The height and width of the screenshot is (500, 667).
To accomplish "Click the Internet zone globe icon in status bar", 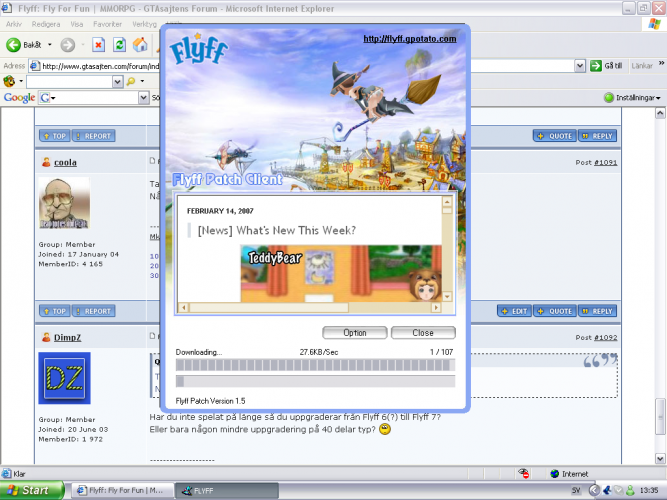I will (x=554, y=474).
